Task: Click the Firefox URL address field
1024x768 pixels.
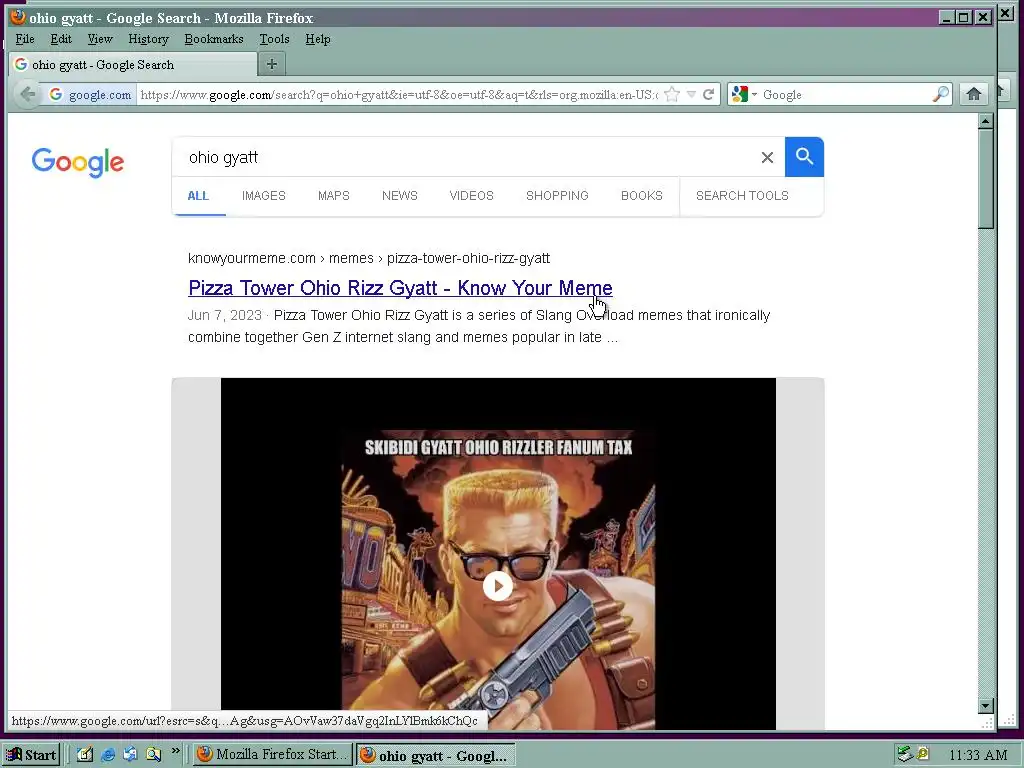Action: coord(398,95)
